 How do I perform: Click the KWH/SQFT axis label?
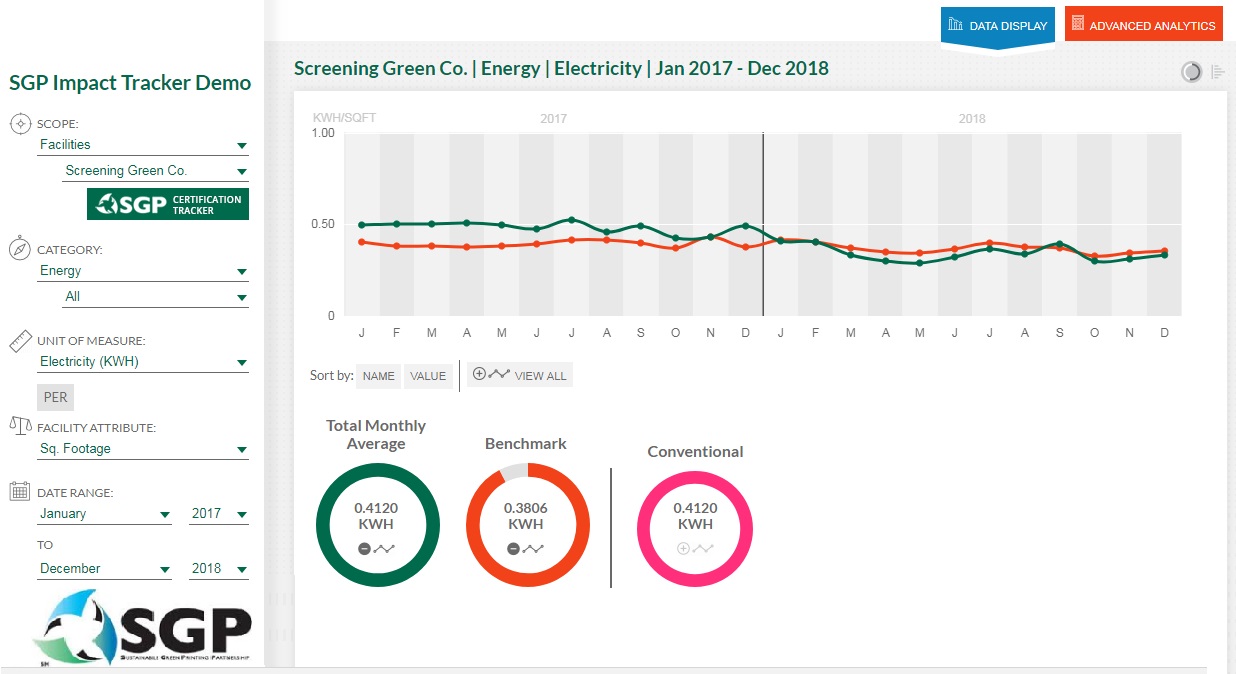[x=344, y=118]
